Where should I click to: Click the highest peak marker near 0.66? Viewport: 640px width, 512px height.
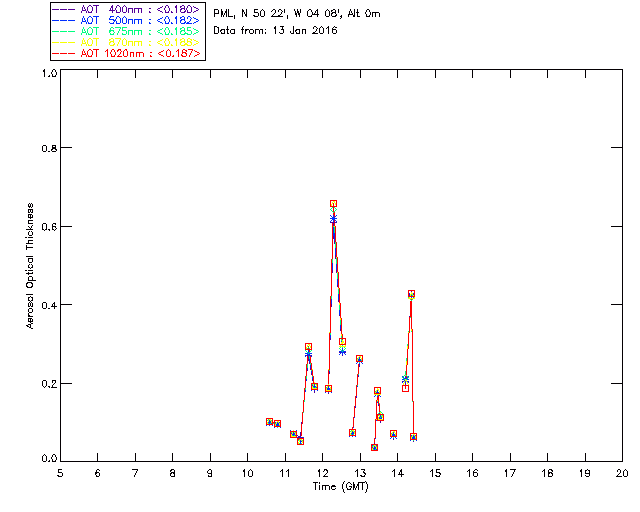point(333,204)
